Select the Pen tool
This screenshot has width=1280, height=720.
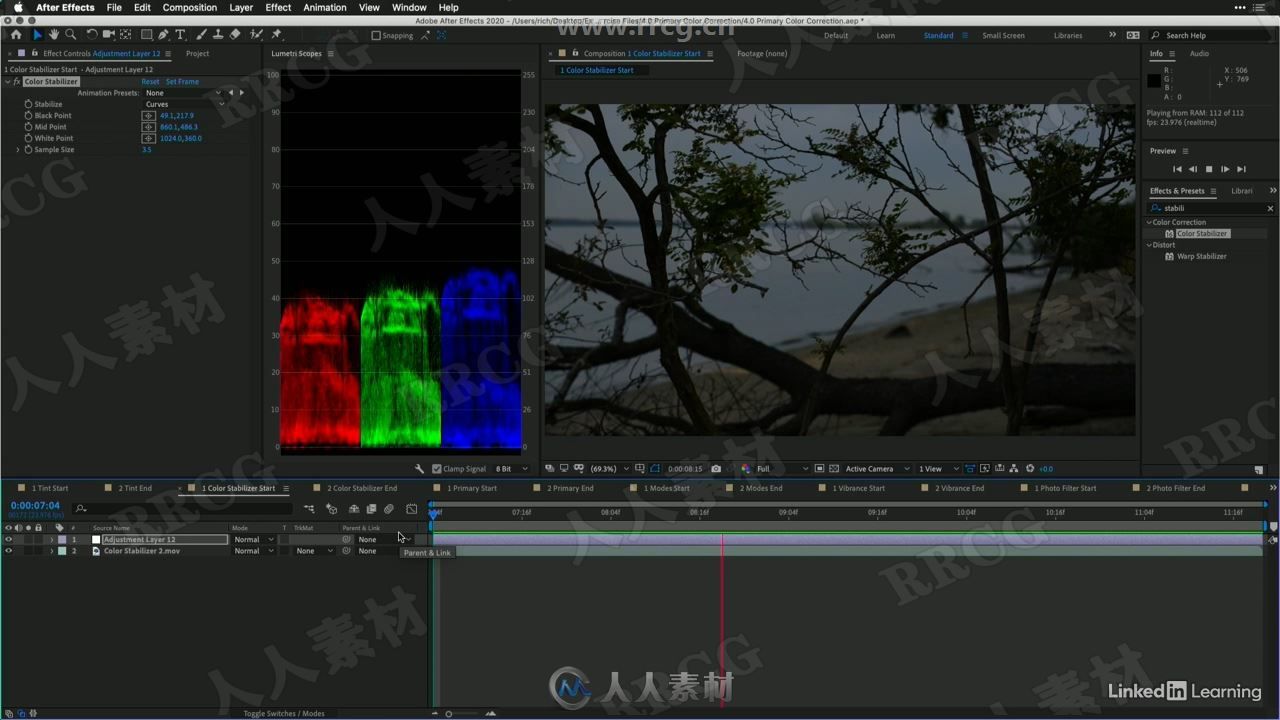(164, 35)
